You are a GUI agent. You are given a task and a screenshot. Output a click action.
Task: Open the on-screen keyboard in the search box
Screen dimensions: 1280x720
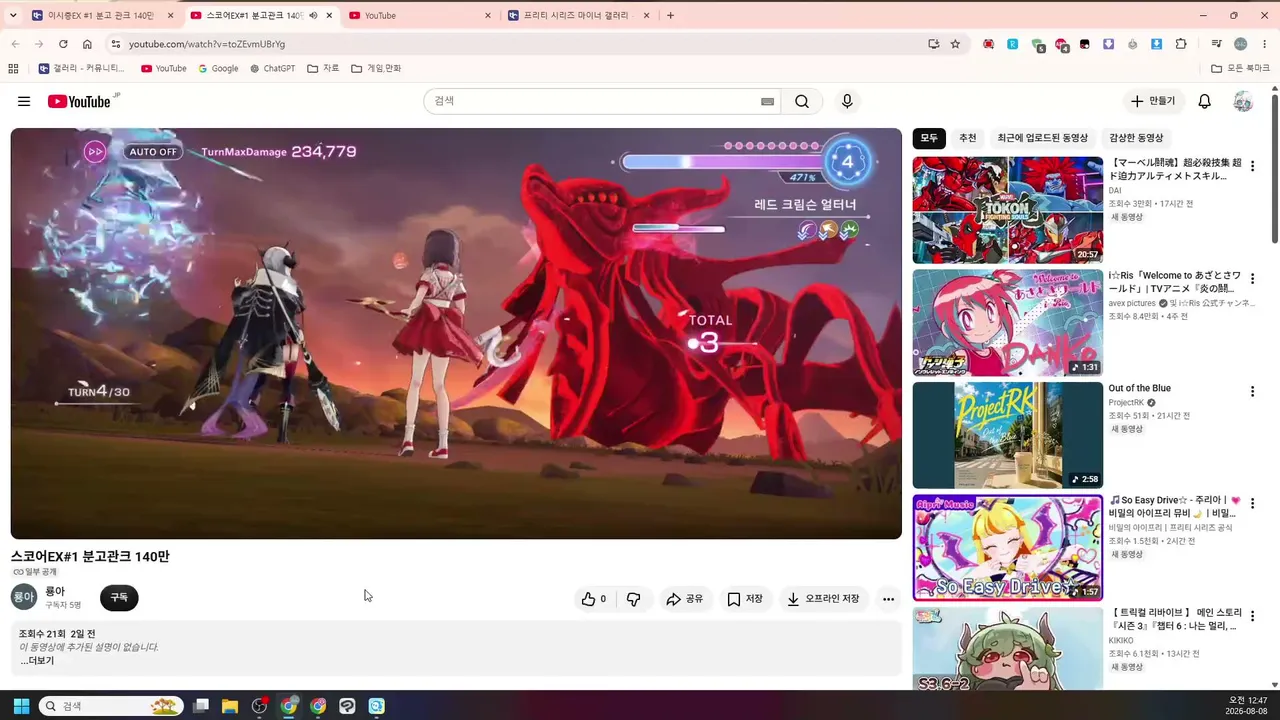767,101
